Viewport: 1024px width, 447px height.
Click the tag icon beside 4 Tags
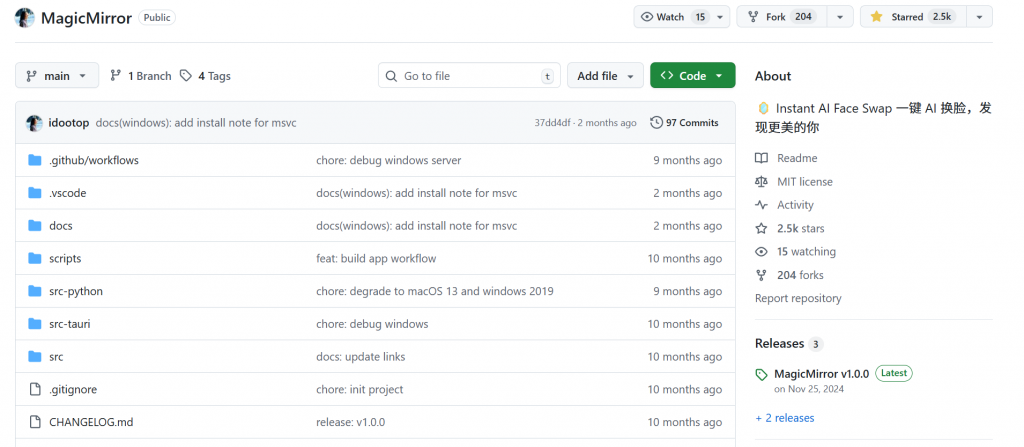point(186,76)
